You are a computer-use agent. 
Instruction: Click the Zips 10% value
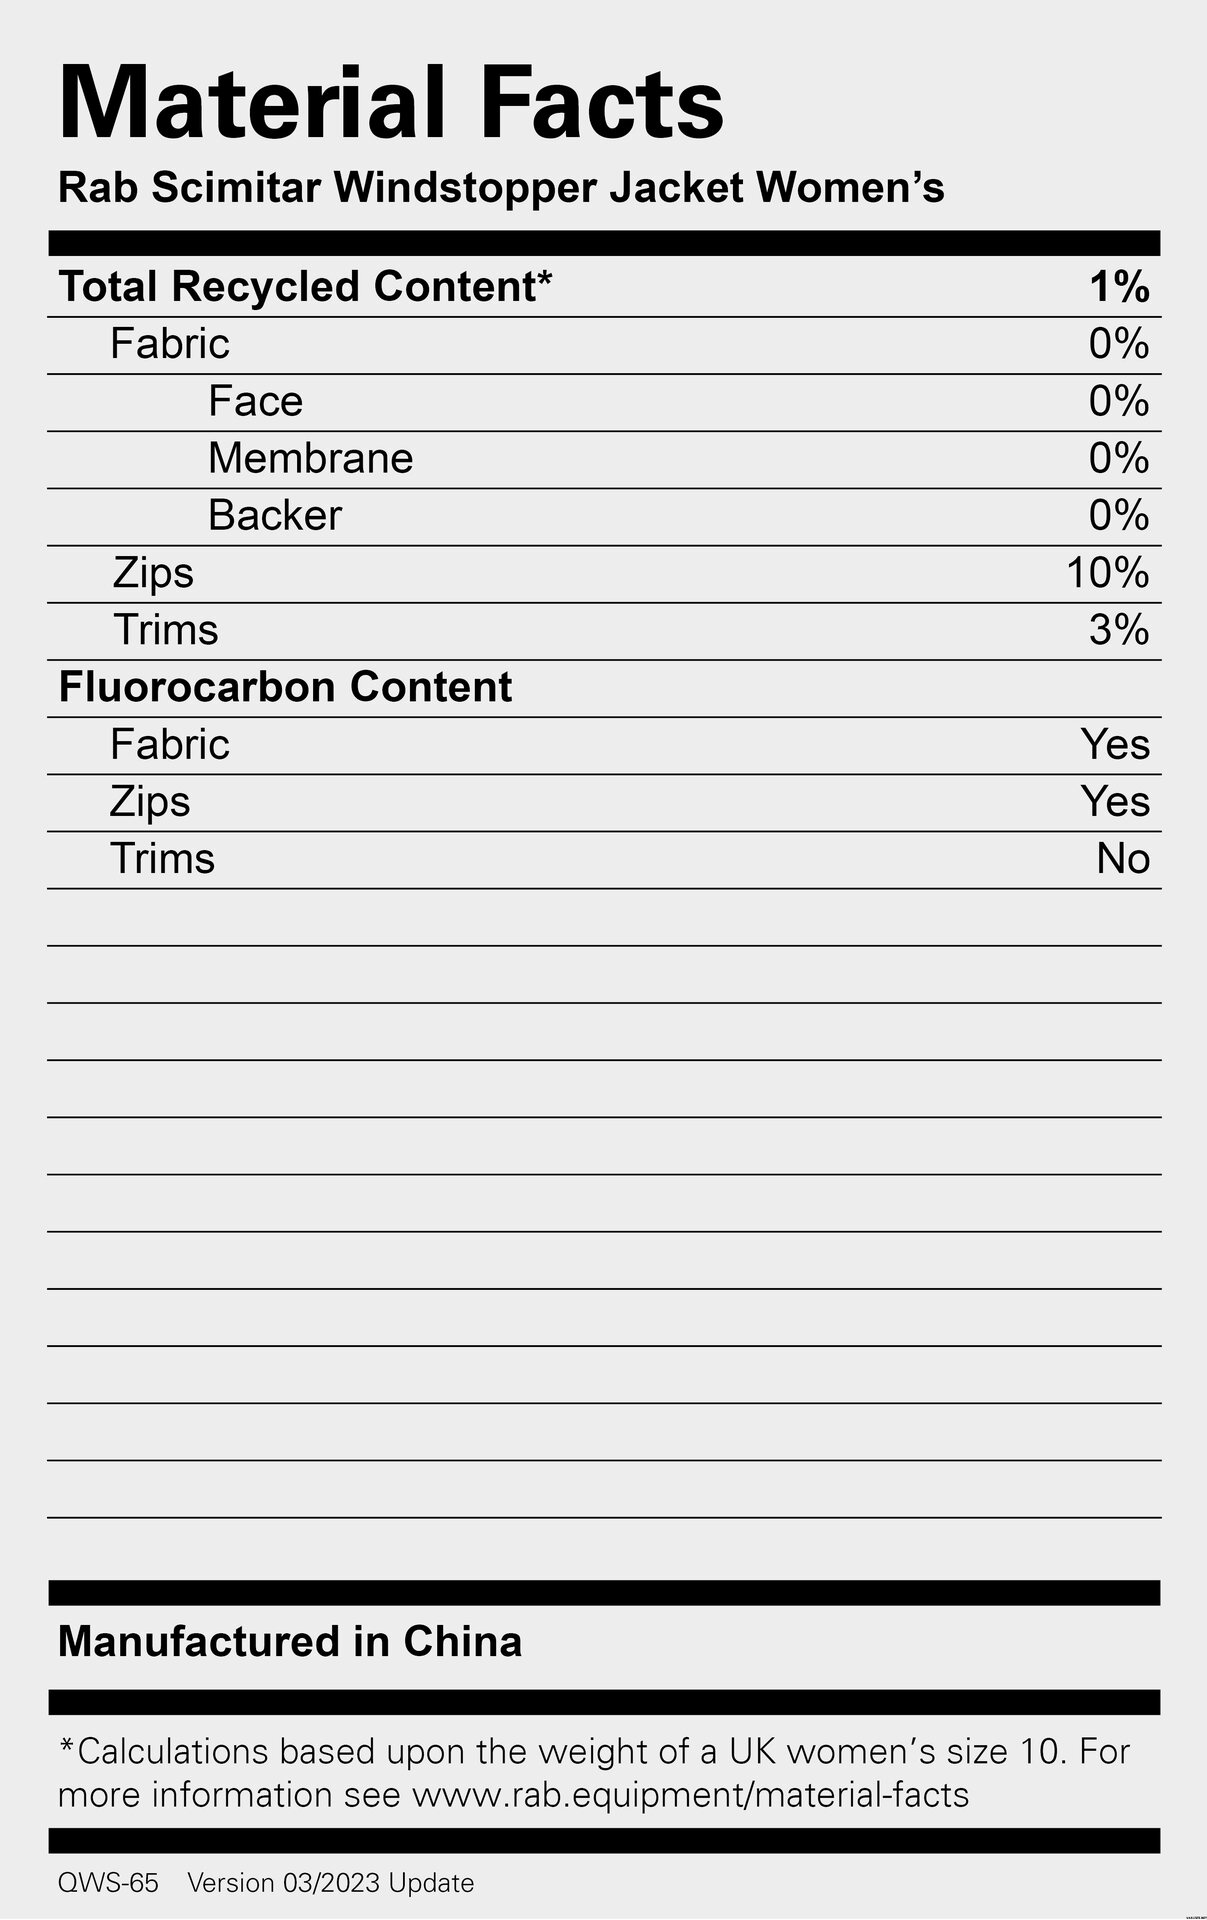1108,573
